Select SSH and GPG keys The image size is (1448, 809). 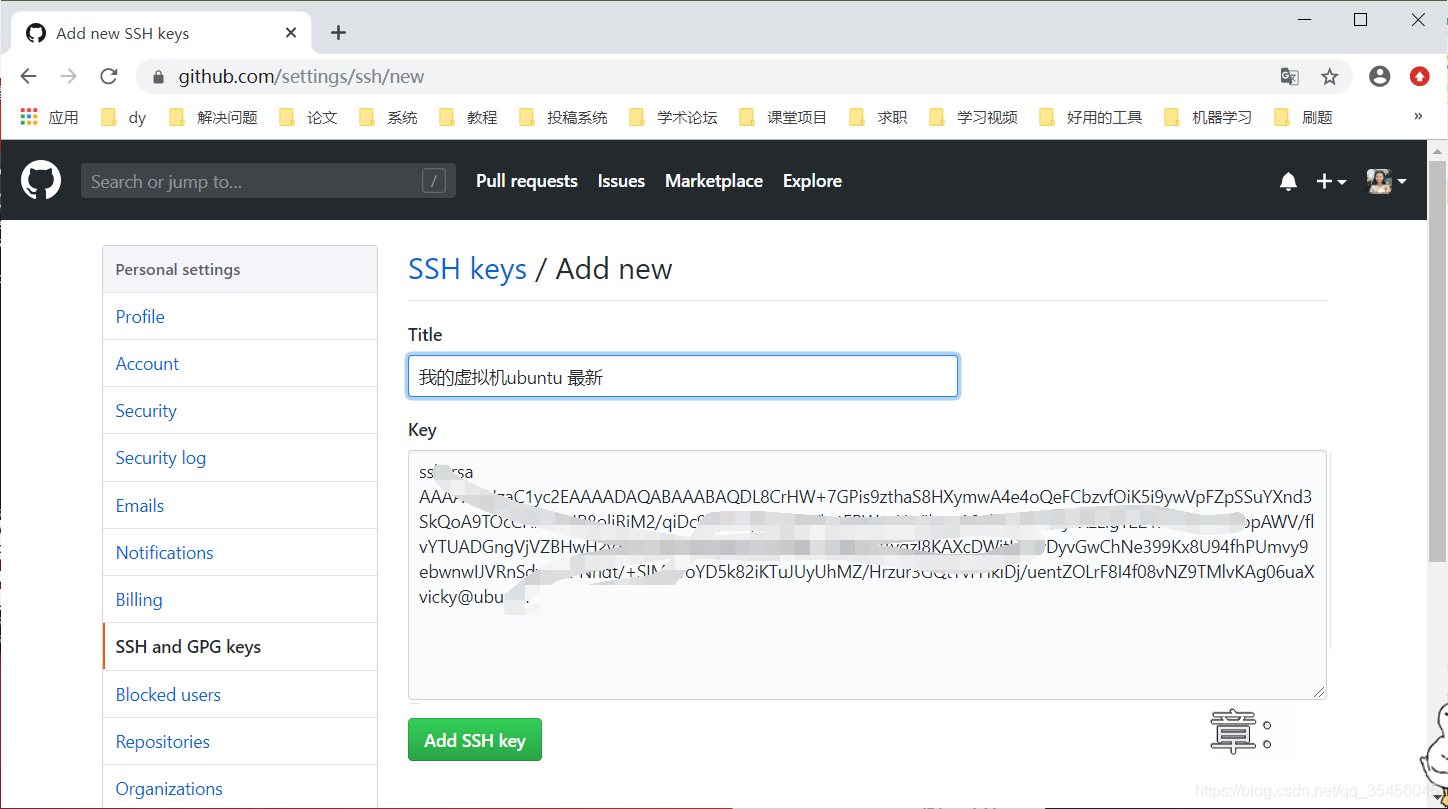point(240,647)
